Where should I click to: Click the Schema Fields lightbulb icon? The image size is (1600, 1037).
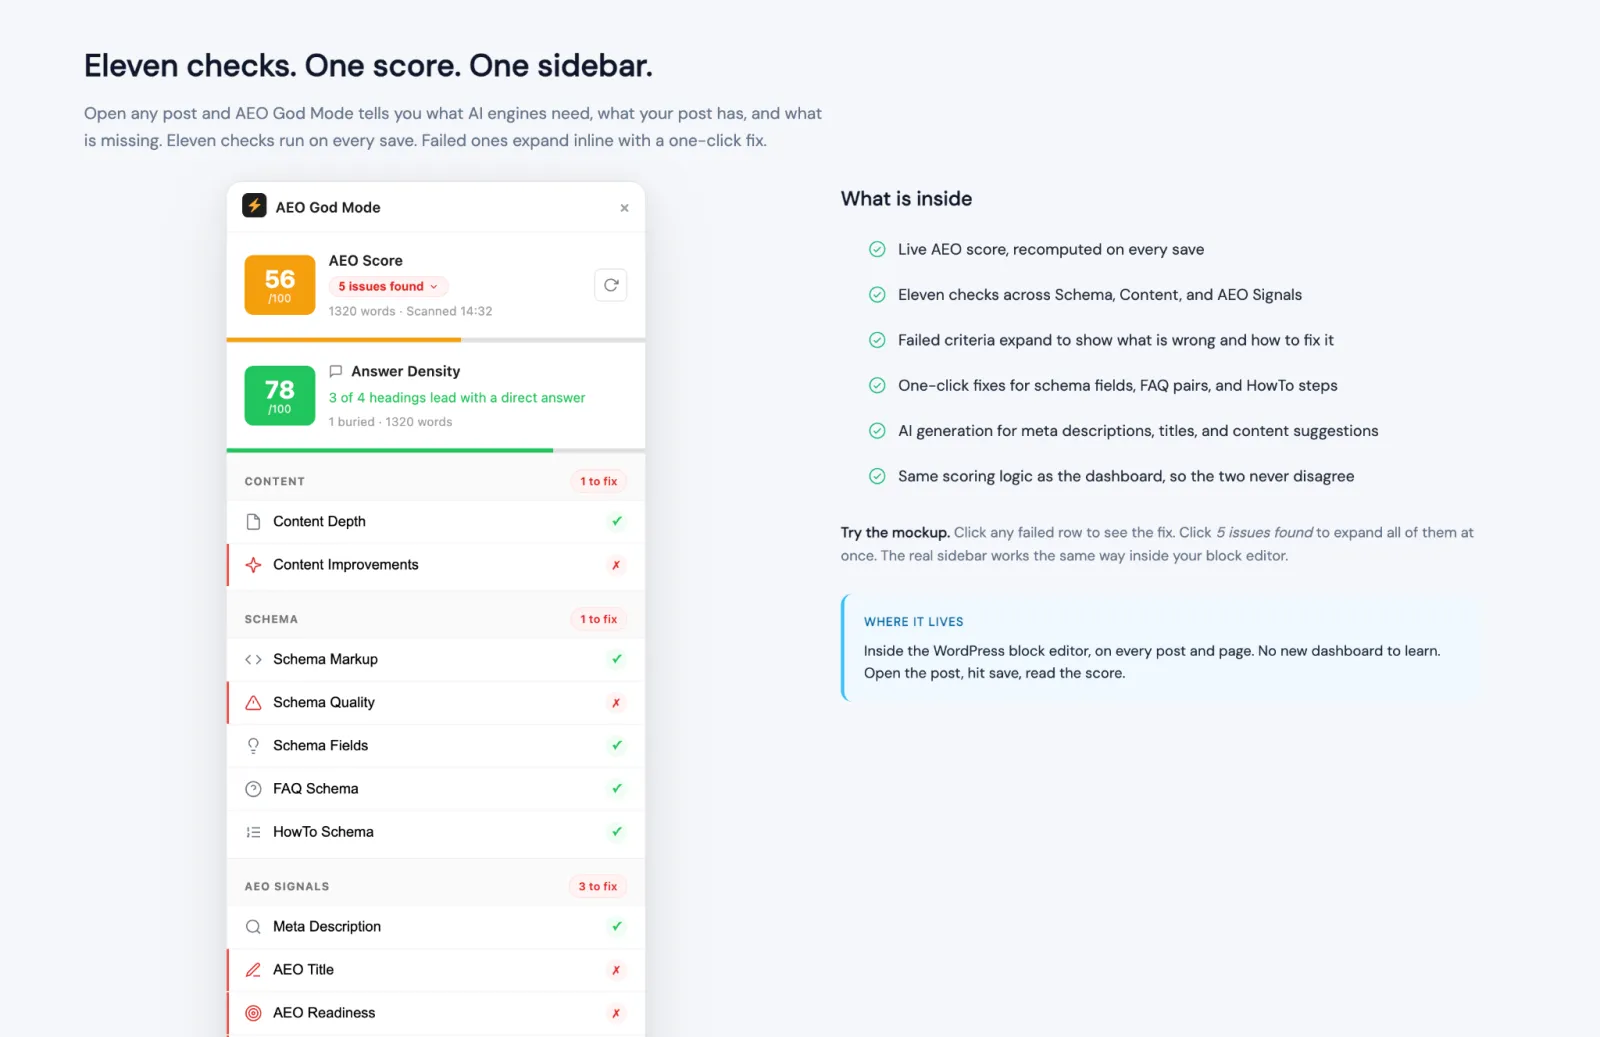253,745
